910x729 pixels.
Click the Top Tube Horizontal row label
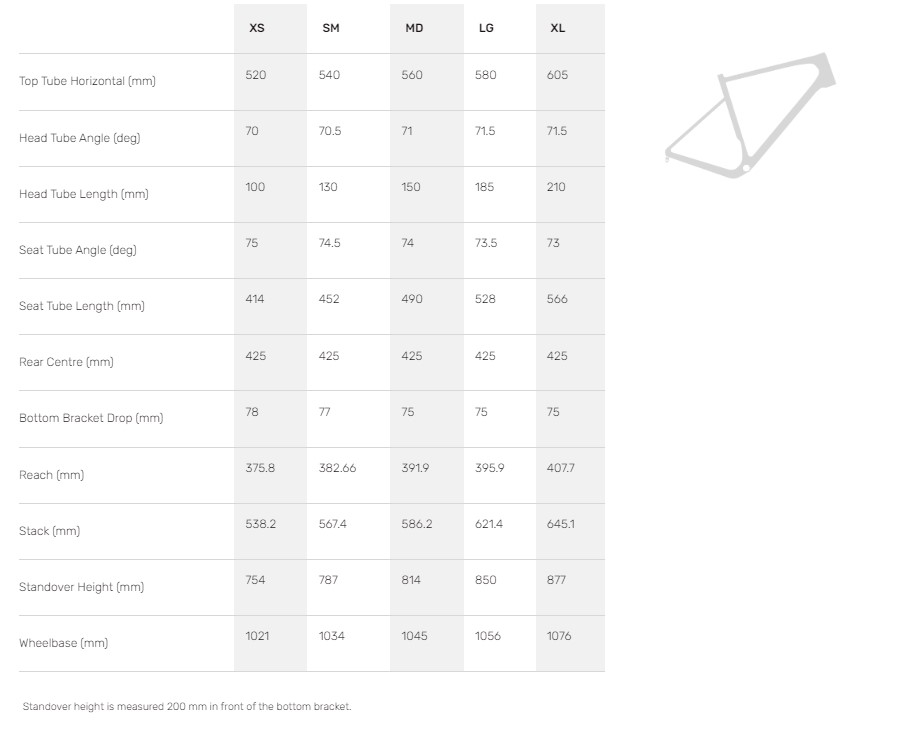[x=87, y=81]
